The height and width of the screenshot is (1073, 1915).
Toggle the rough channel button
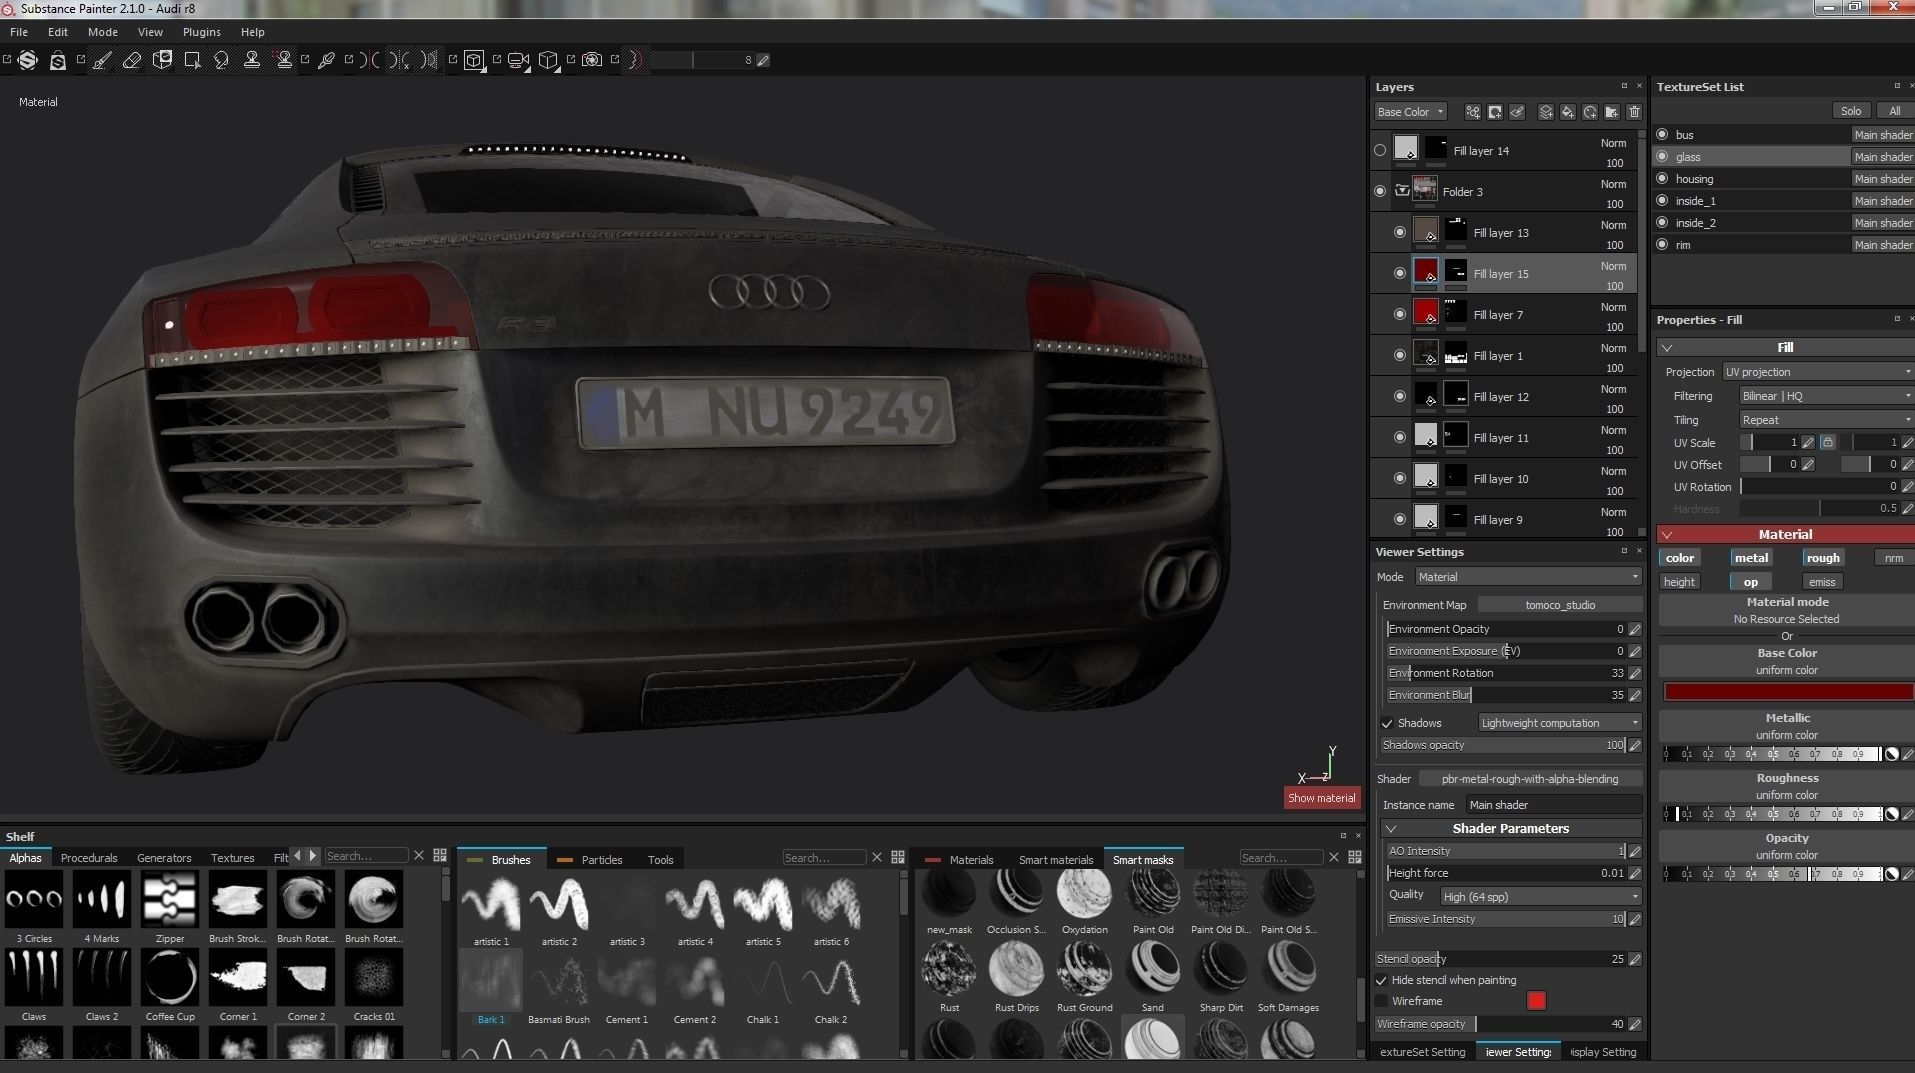(1823, 558)
